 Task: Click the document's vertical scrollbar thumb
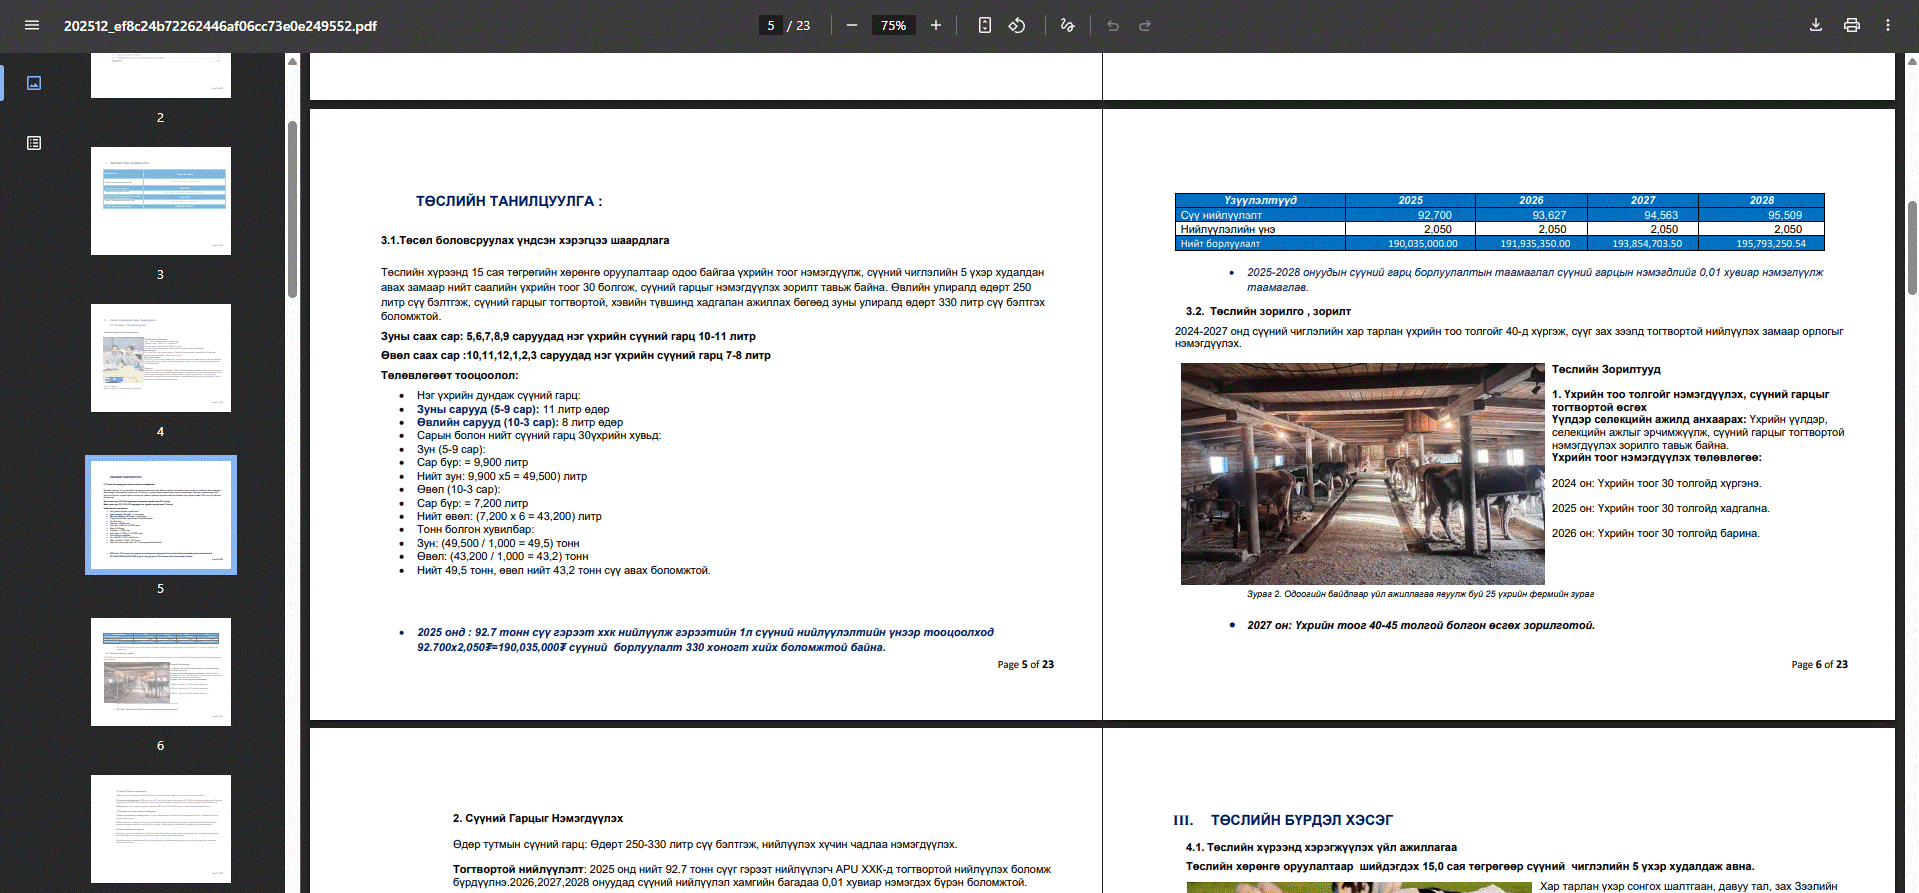coord(1911,248)
